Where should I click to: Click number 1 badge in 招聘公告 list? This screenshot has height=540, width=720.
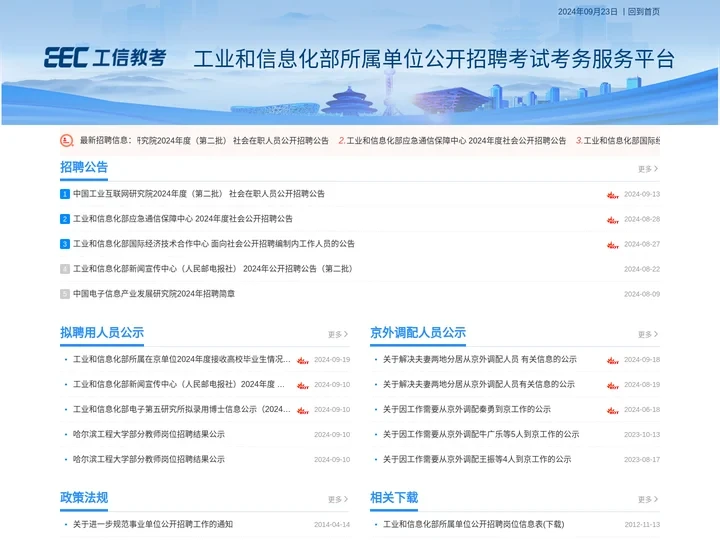click(x=65, y=194)
